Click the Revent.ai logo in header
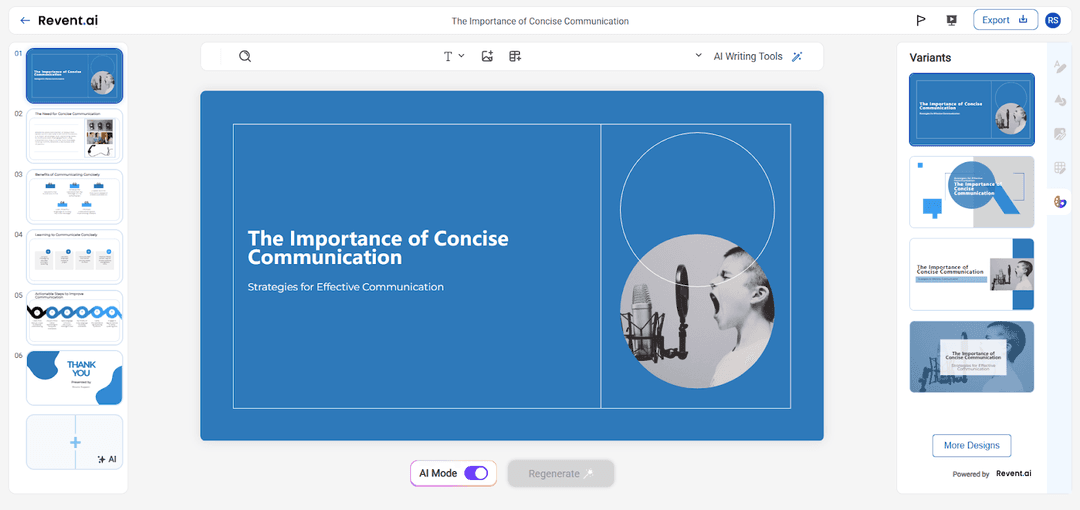Screen dimensions: 1080x510 pyautogui.click(x=68, y=21)
